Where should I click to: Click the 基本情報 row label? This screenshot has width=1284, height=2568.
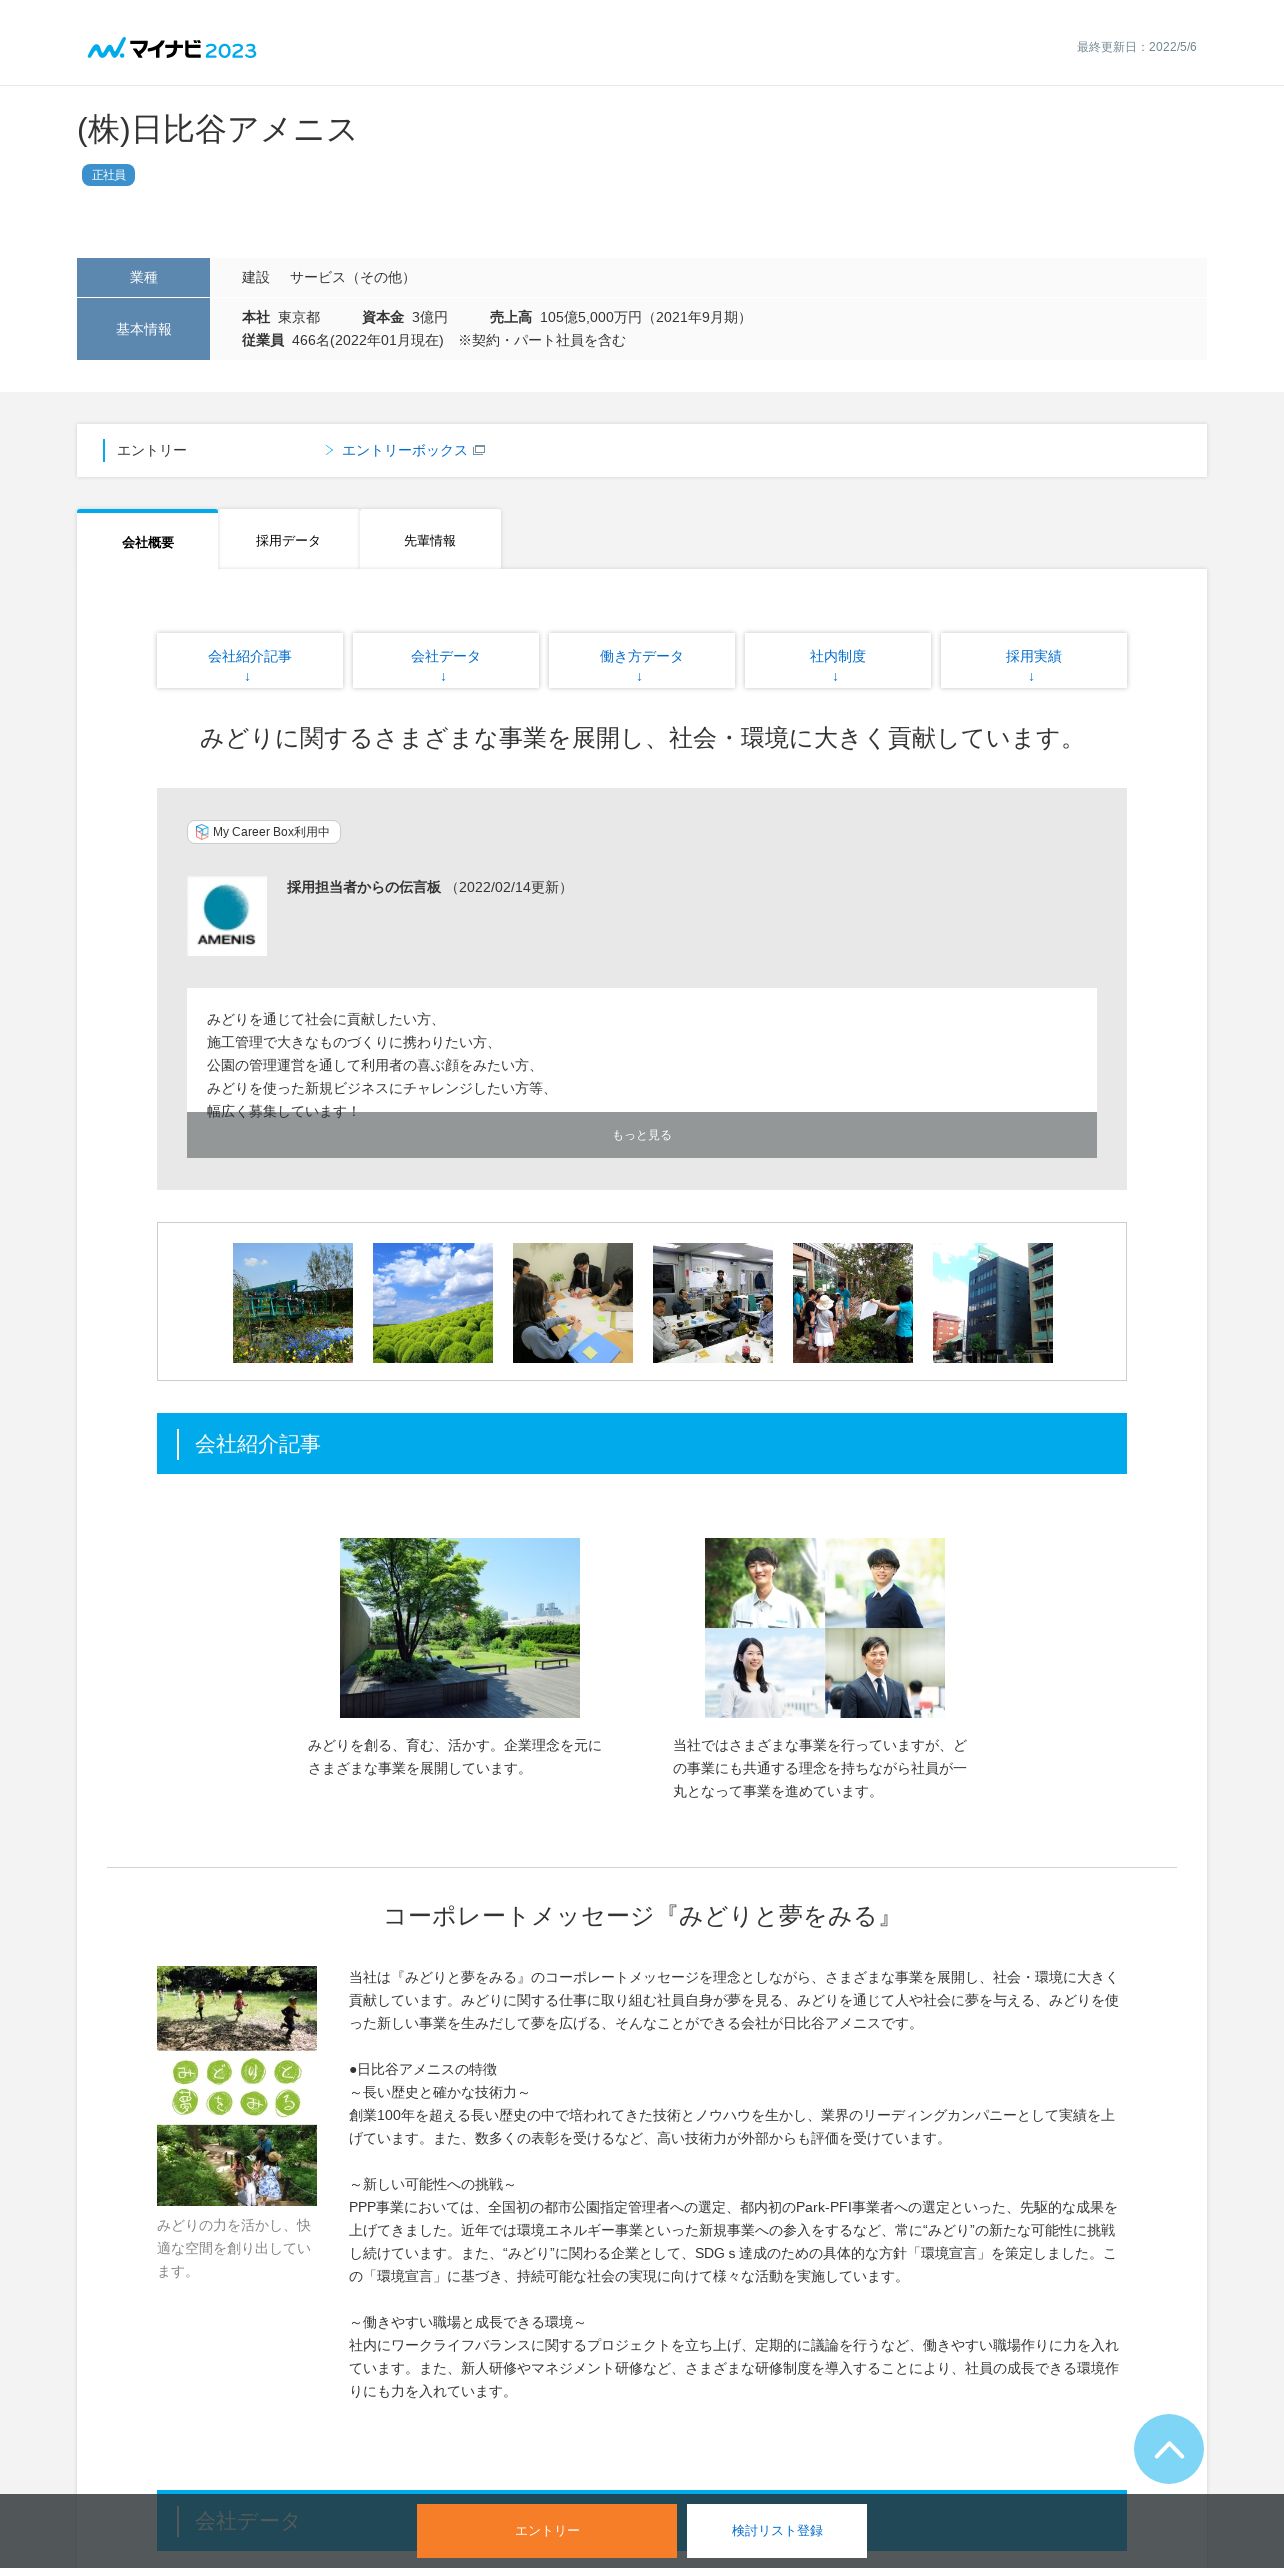point(143,329)
